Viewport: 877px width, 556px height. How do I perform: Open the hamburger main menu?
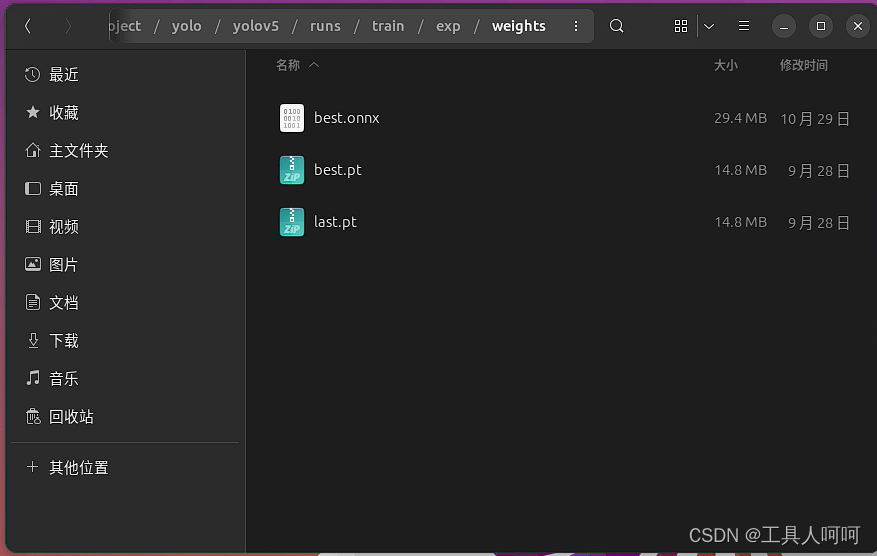[744, 26]
